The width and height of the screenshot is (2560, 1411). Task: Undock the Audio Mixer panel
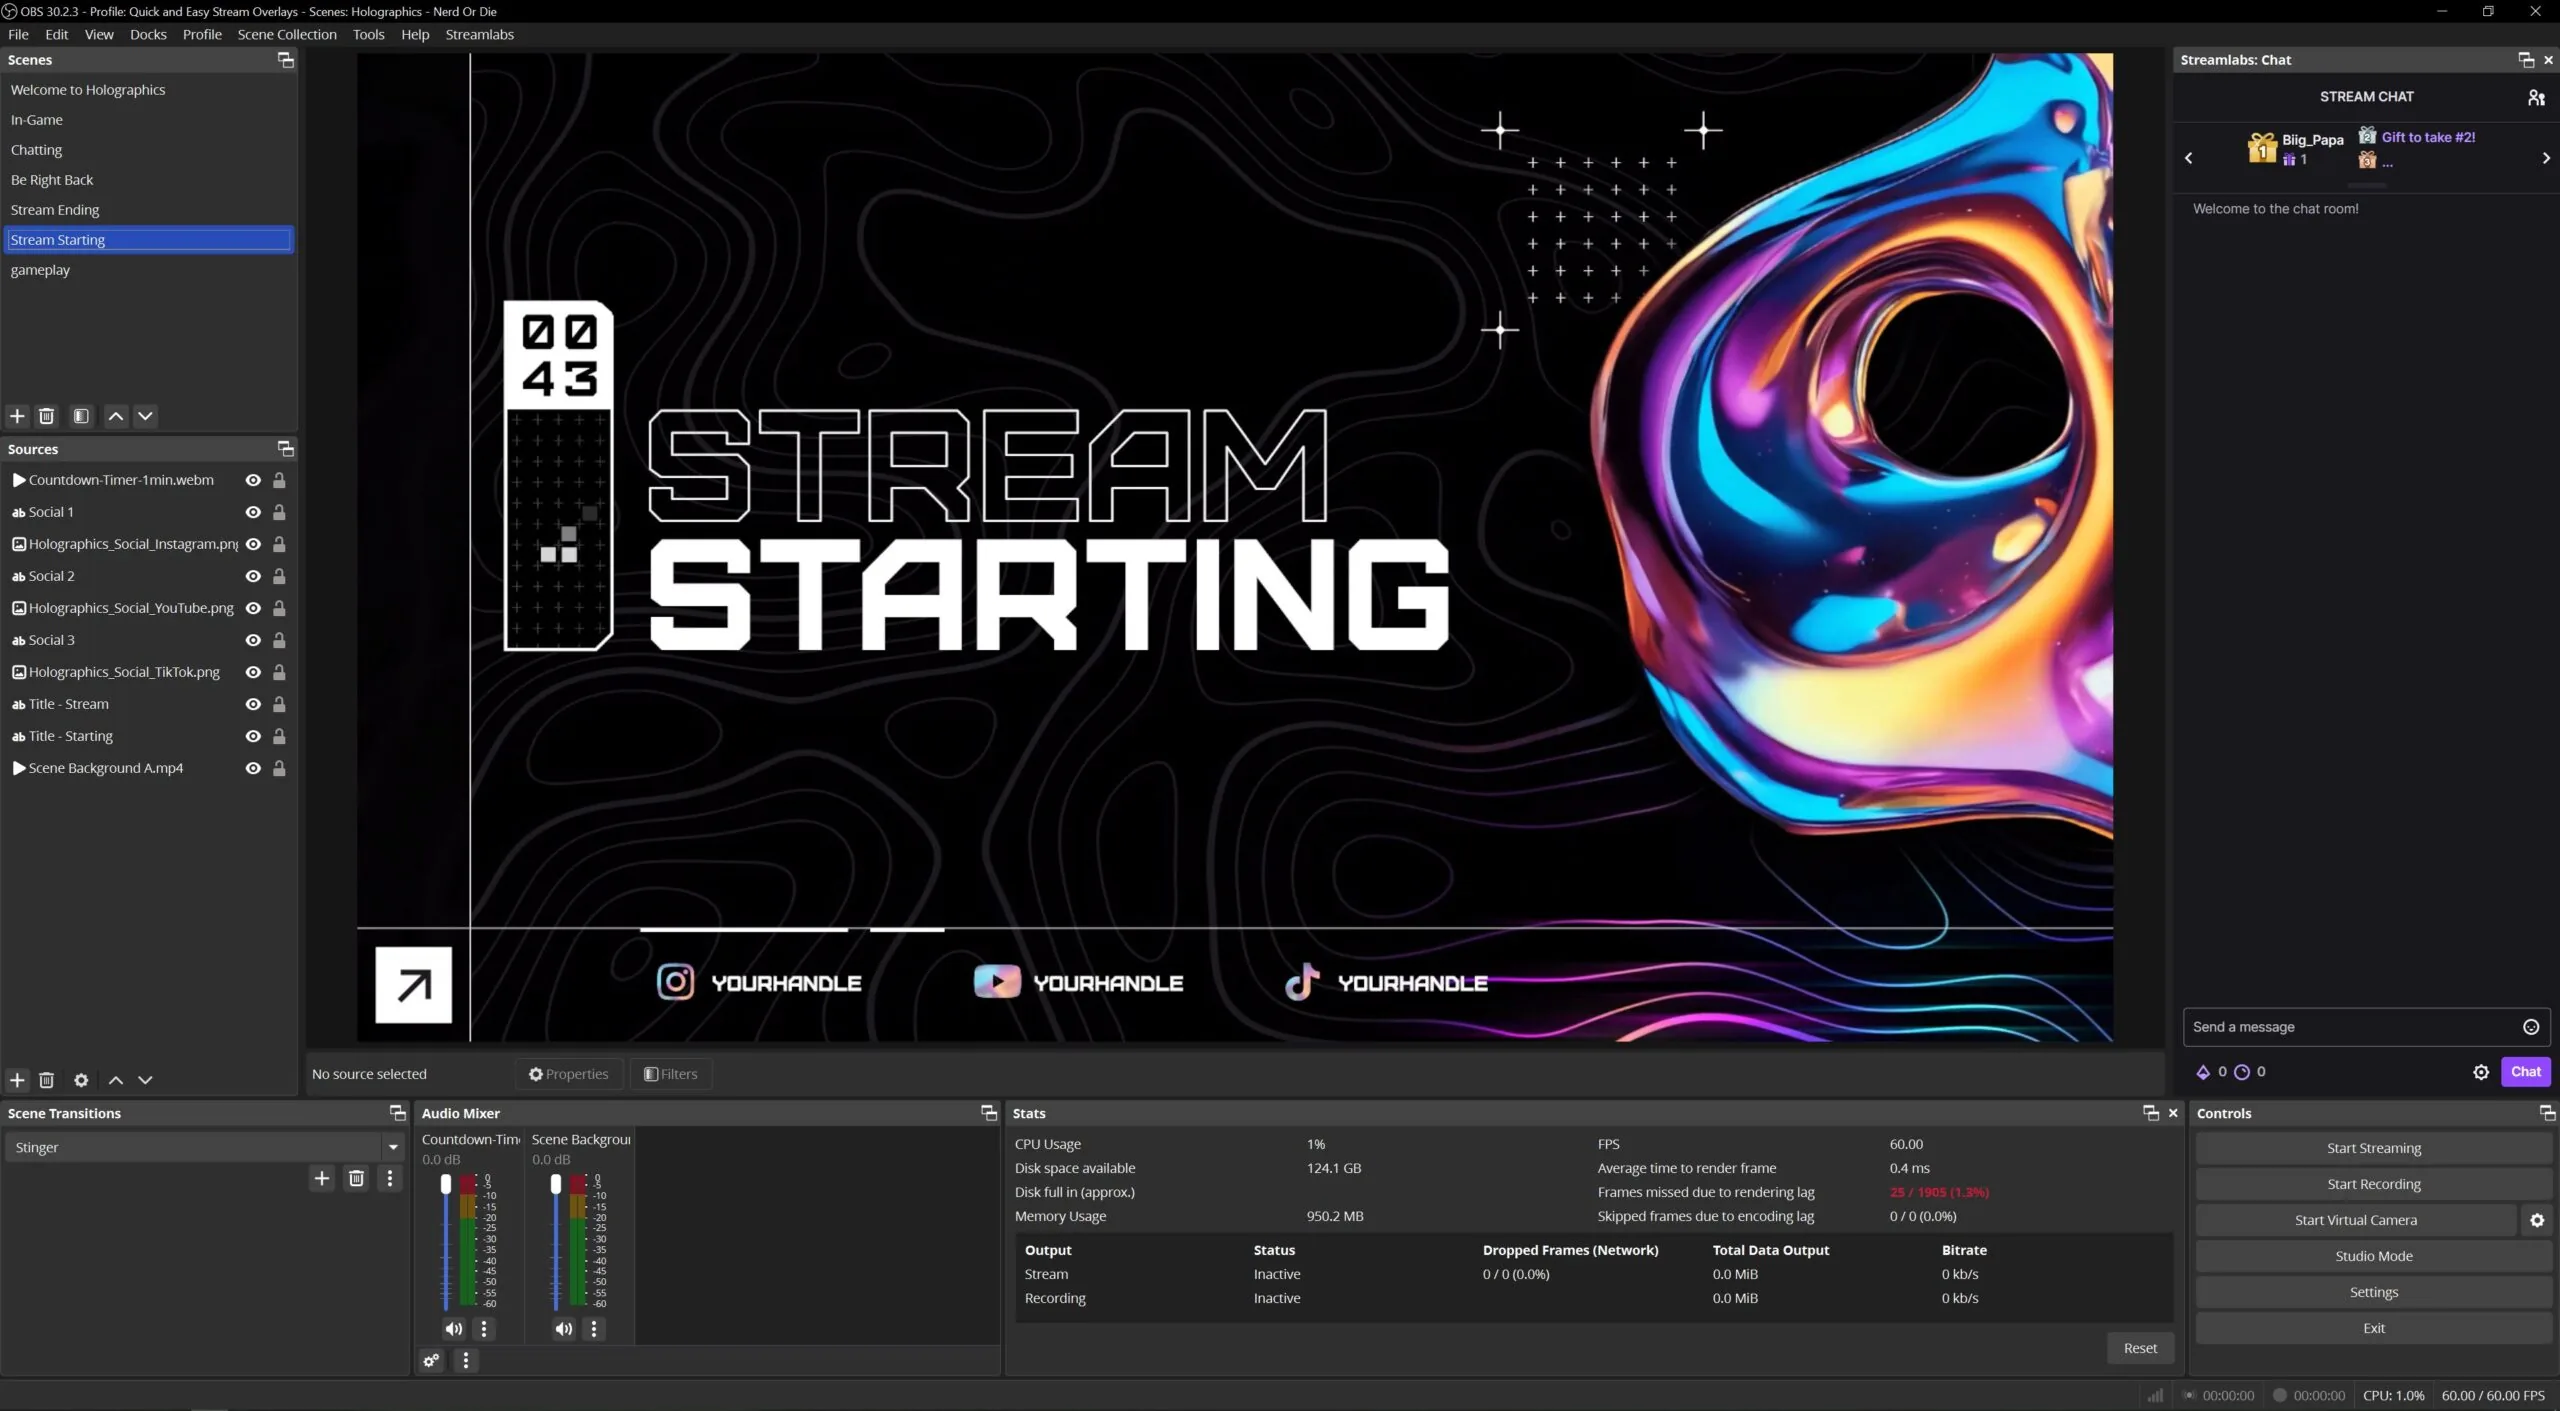tap(989, 1113)
